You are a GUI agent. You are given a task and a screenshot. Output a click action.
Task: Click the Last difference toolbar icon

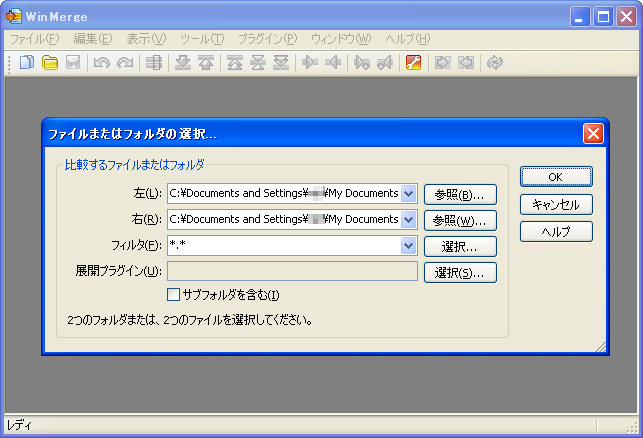click(281, 63)
